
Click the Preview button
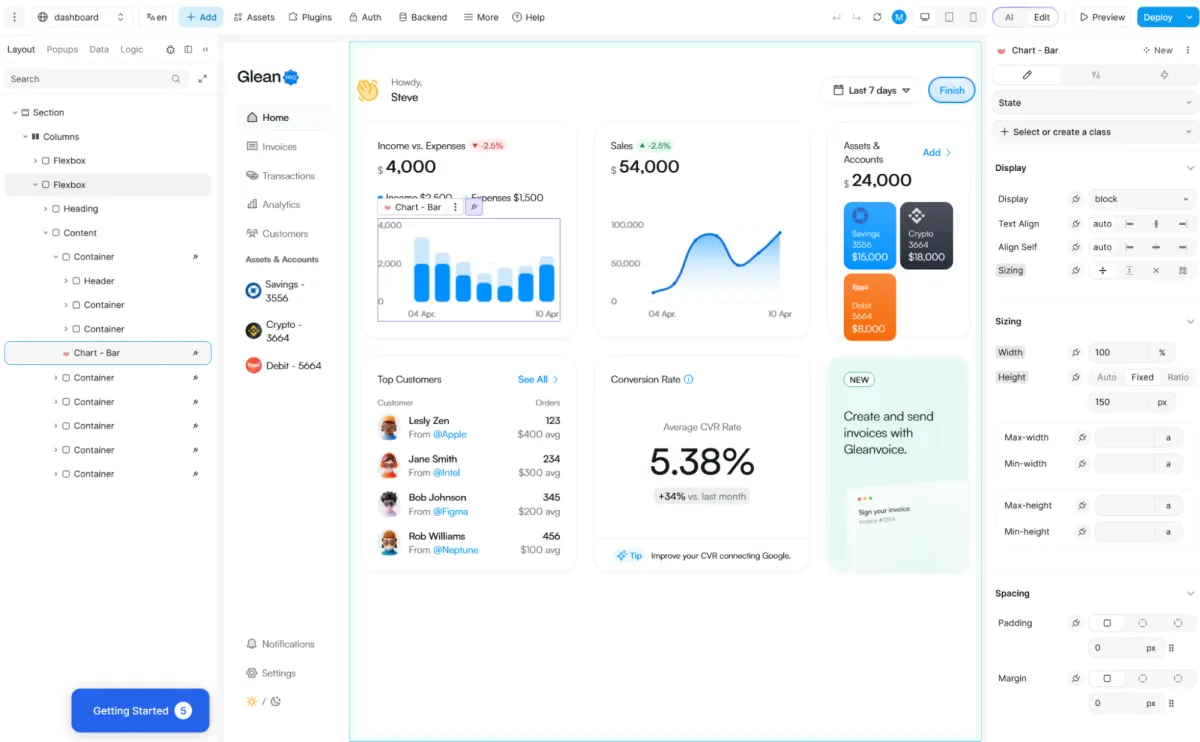click(1102, 17)
